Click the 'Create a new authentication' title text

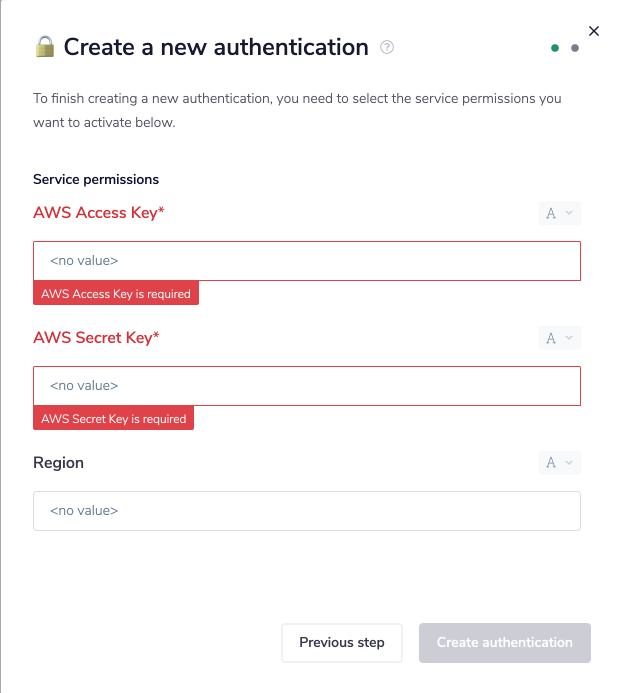(216, 47)
